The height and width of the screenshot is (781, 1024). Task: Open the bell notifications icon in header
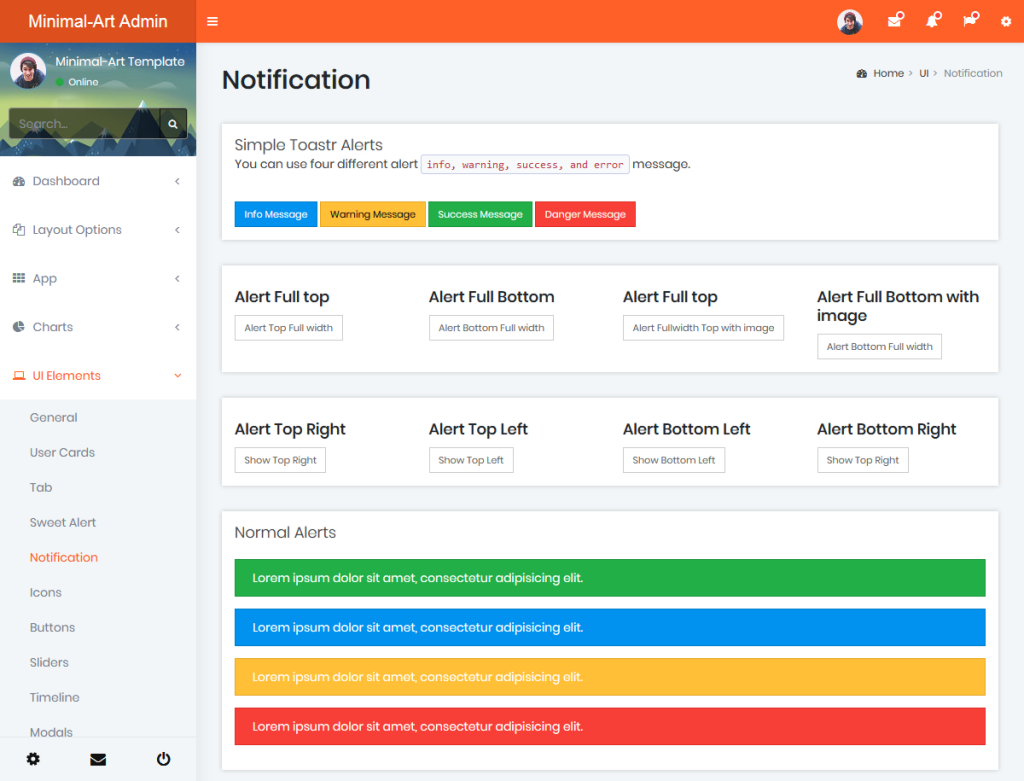pyautogui.click(x=934, y=20)
